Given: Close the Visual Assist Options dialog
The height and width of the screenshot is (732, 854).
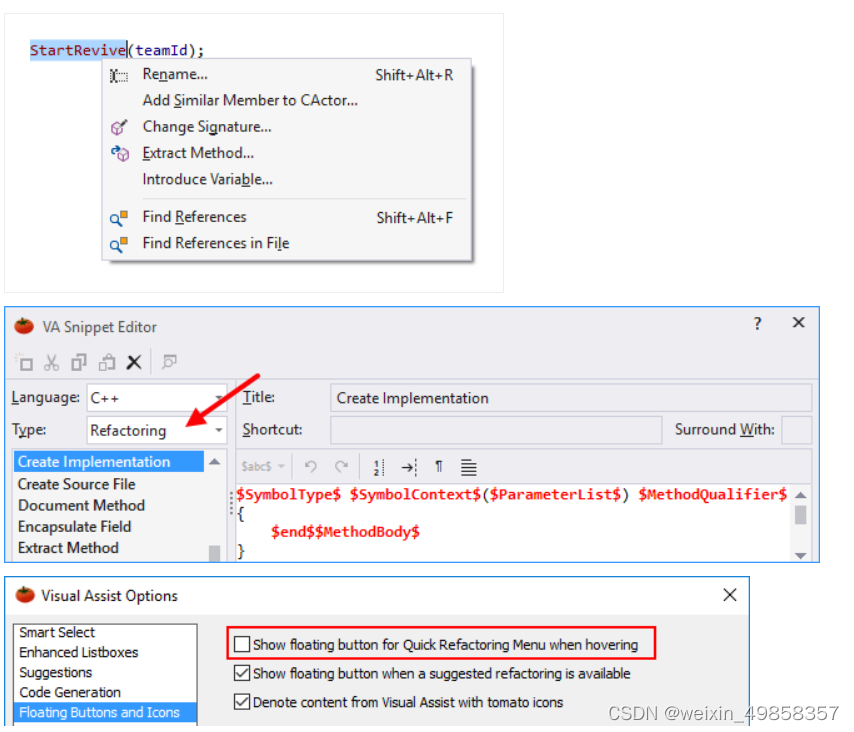Looking at the screenshot, I should coord(730,595).
